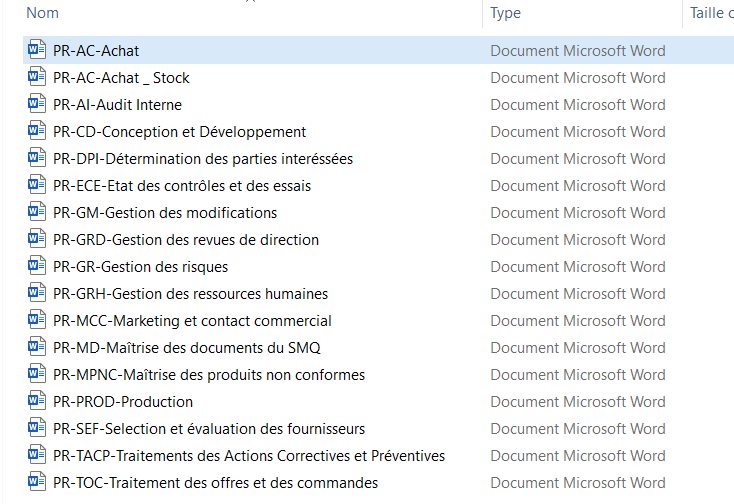Select the PR-AC-Achat _ Stock file name
This screenshot has height=504, width=734.
pyautogui.click(x=121, y=77)
